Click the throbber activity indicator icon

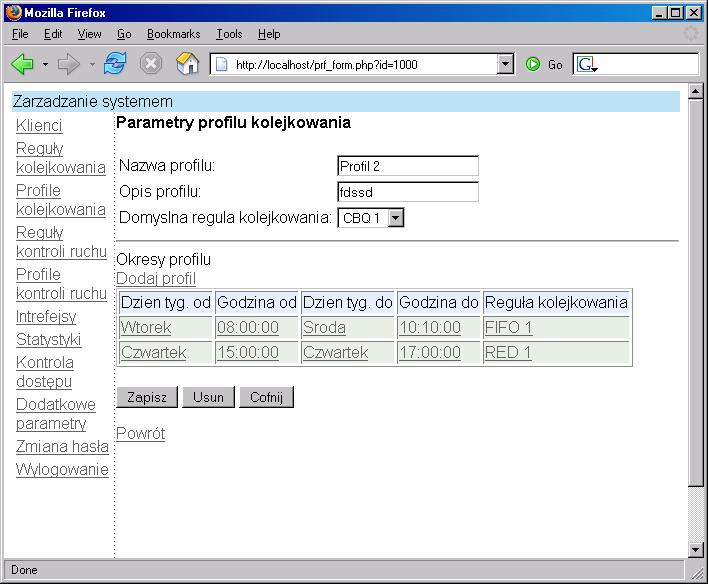(x=690, y=33)
